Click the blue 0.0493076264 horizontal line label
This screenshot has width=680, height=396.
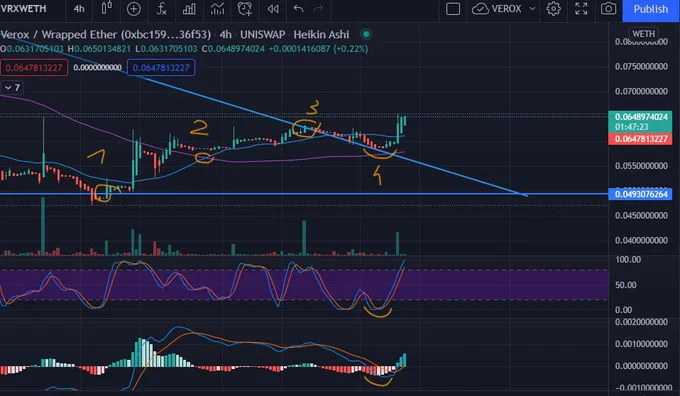pos(641,194)
